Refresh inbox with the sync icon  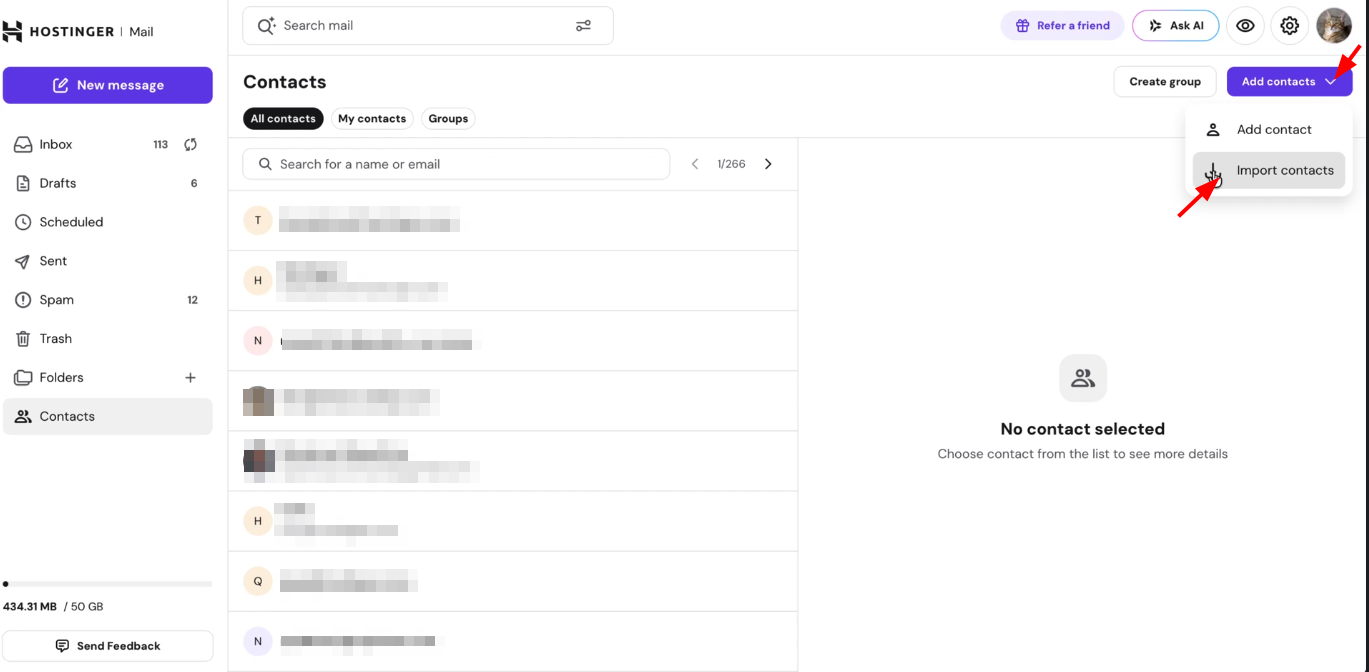(x=190, y=145)
